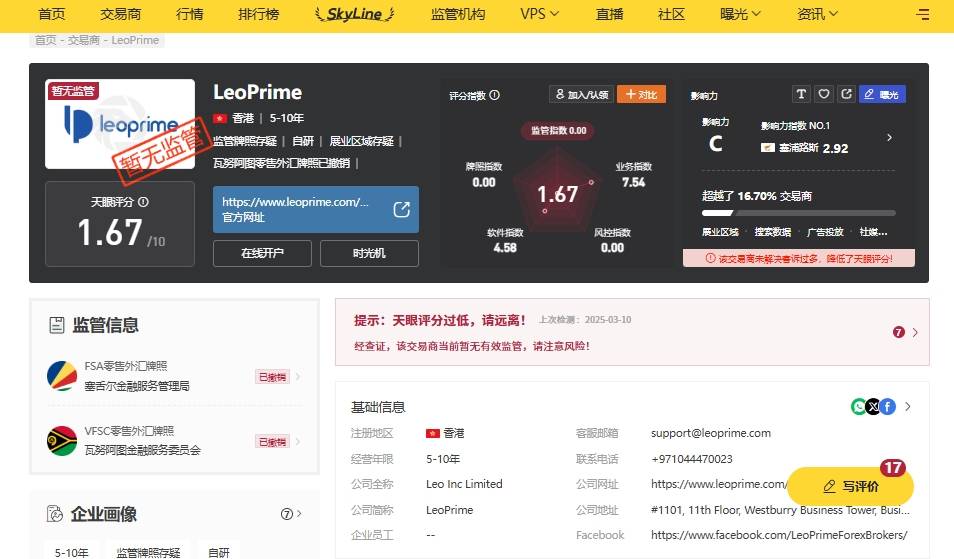Click the info icon next to 评分指数

point(495,95)
